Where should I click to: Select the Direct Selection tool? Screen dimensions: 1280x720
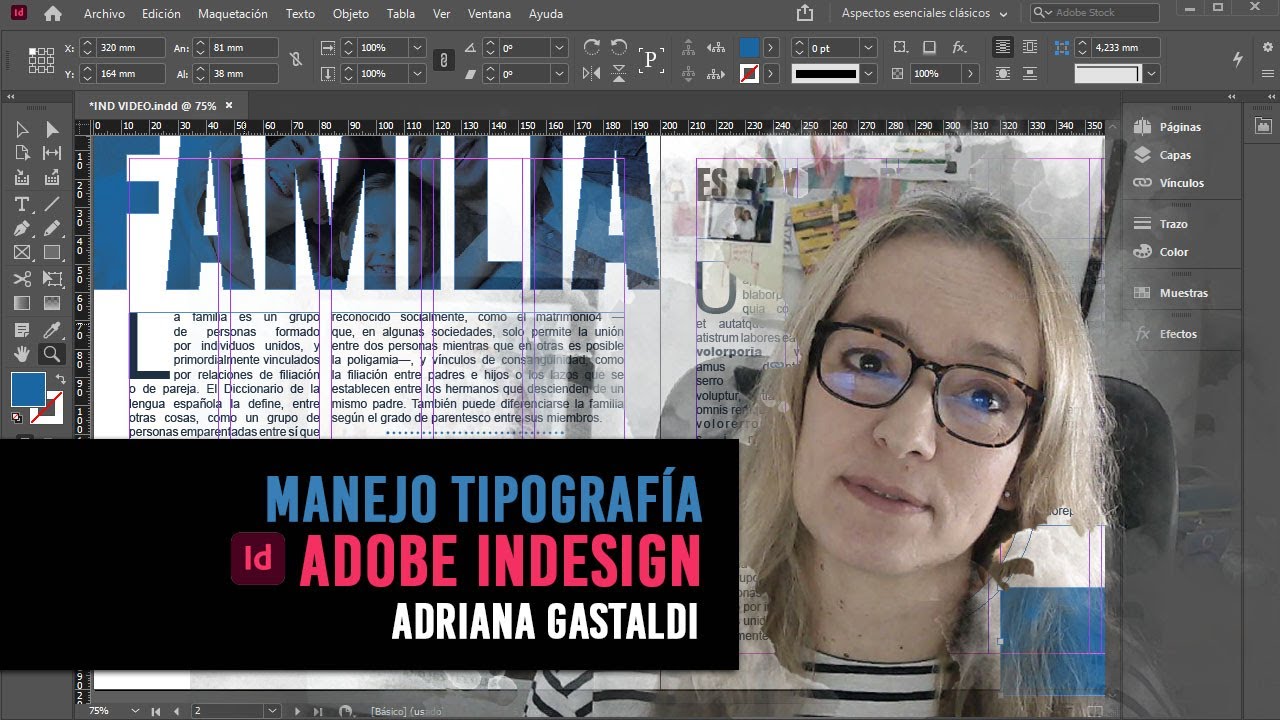click(x=52, y=129)
